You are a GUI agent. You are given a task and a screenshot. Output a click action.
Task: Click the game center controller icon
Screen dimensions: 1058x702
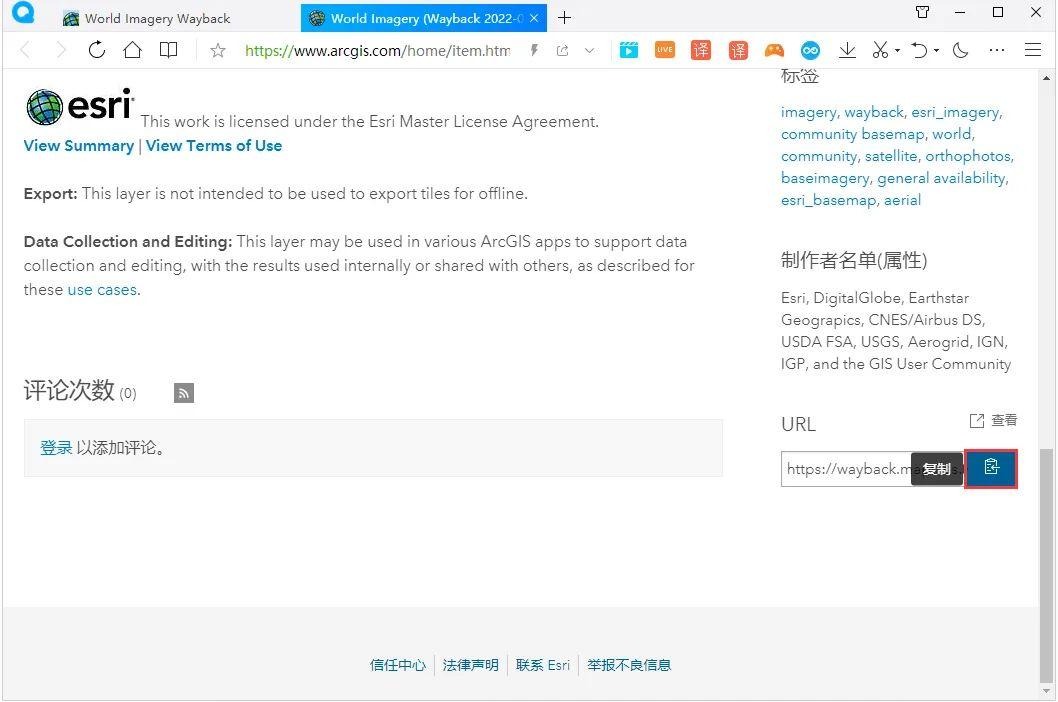774,49
